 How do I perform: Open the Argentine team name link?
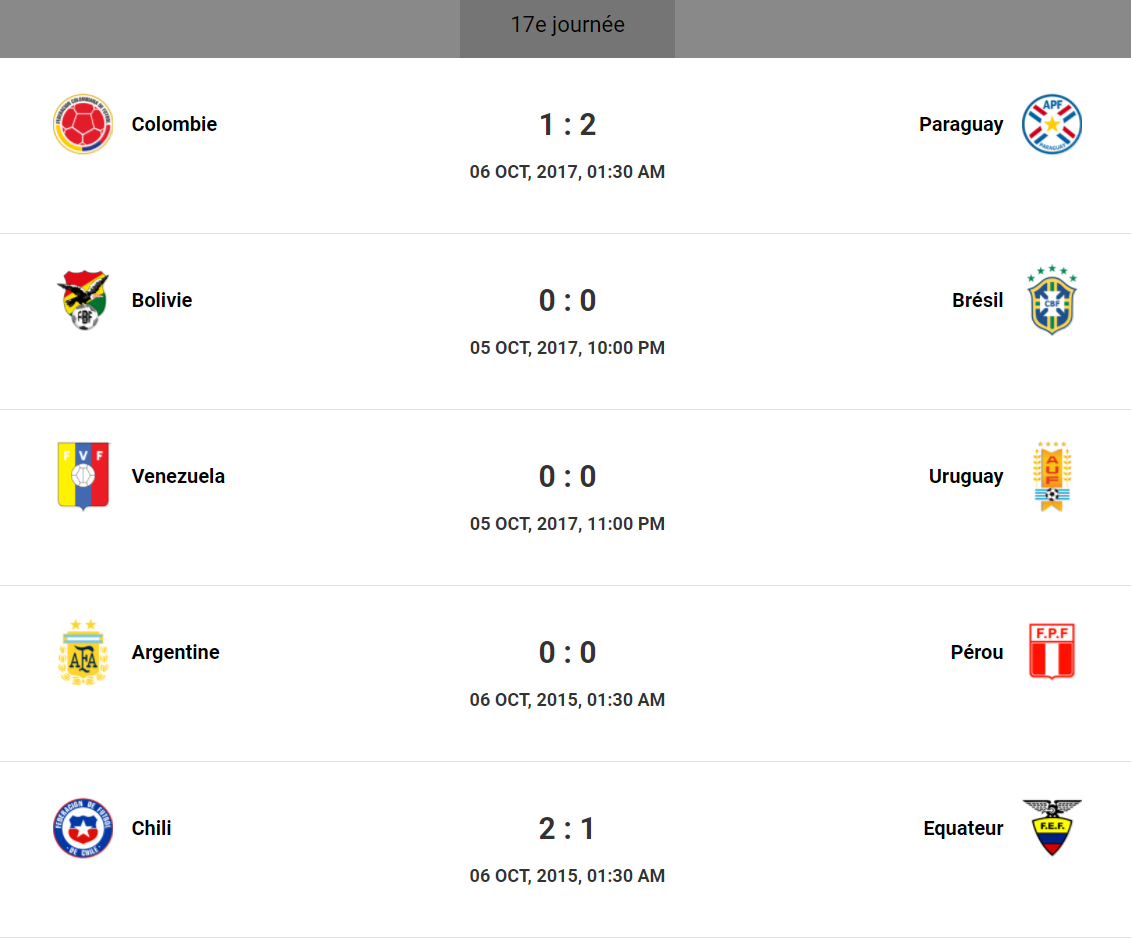[175, 652]
